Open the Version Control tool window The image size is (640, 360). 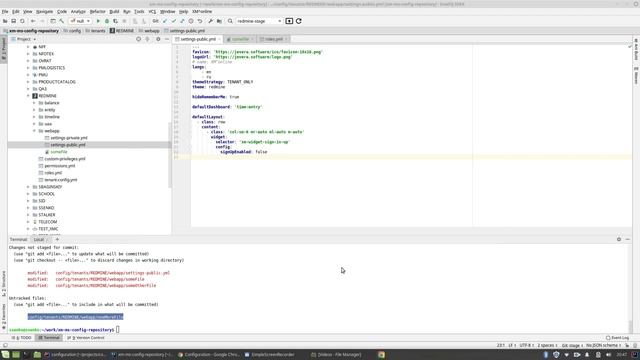click(x=86, y=338)
